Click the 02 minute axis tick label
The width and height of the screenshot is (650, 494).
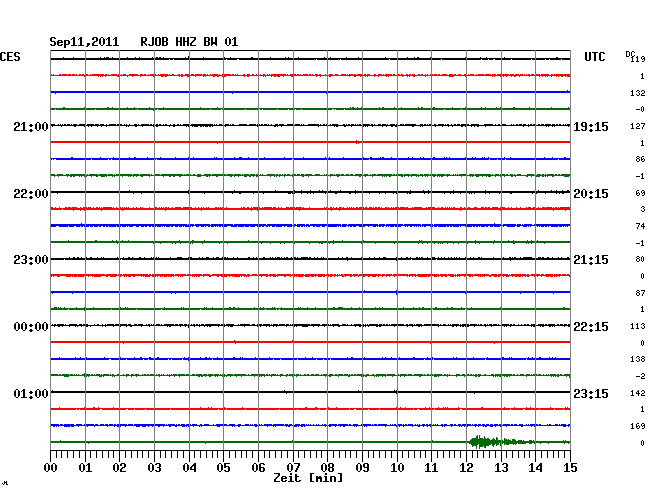(x=119, y=467)
